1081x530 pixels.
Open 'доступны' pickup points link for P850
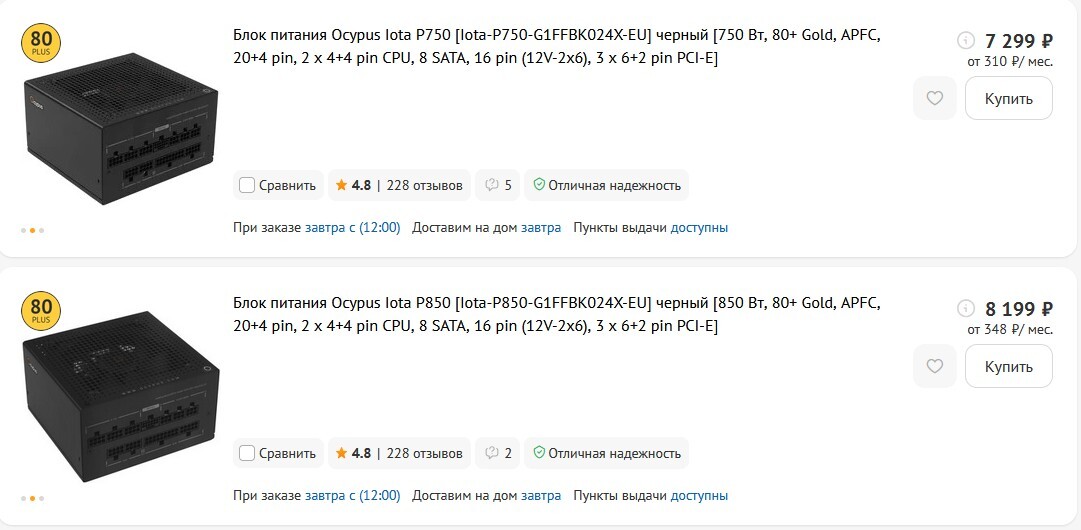(x=699, y=495)
